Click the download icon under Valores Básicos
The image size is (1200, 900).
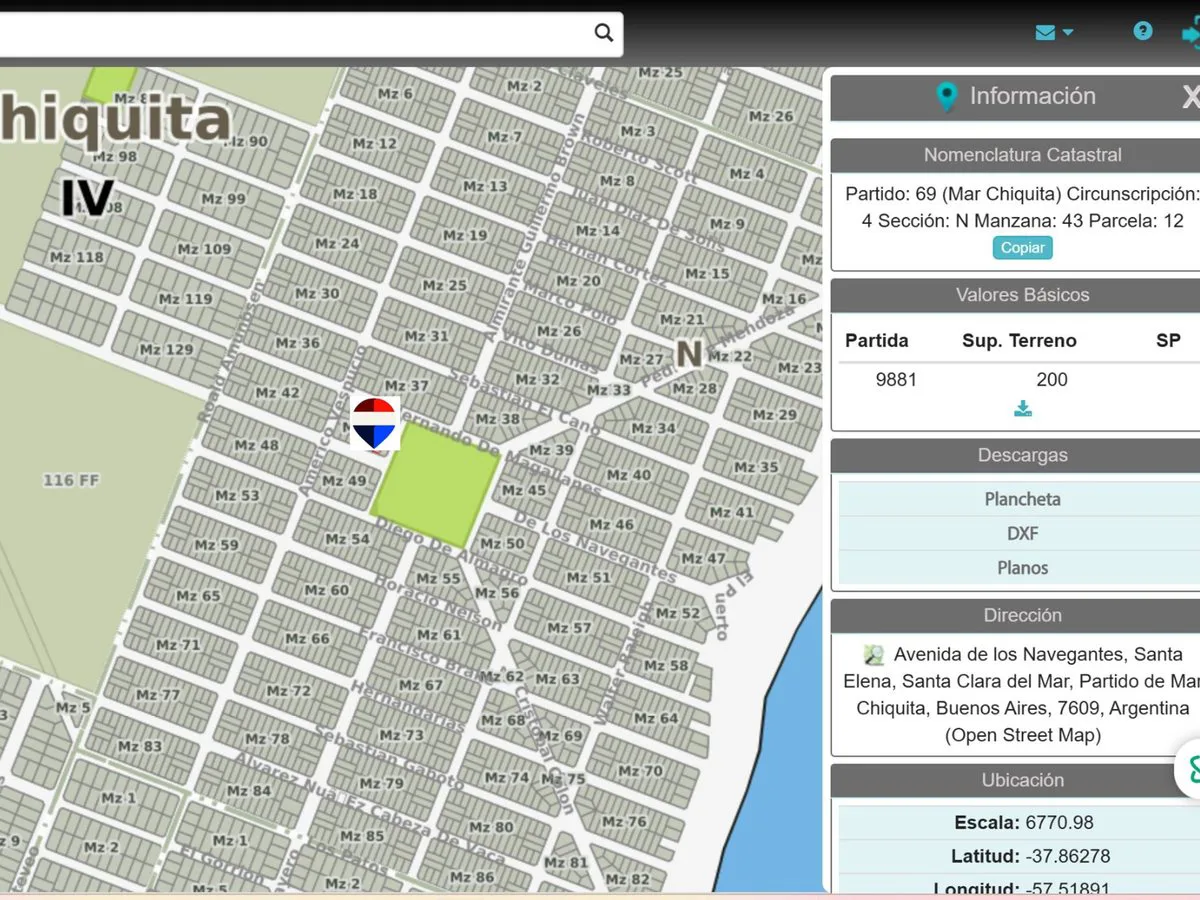(1023, 408)
